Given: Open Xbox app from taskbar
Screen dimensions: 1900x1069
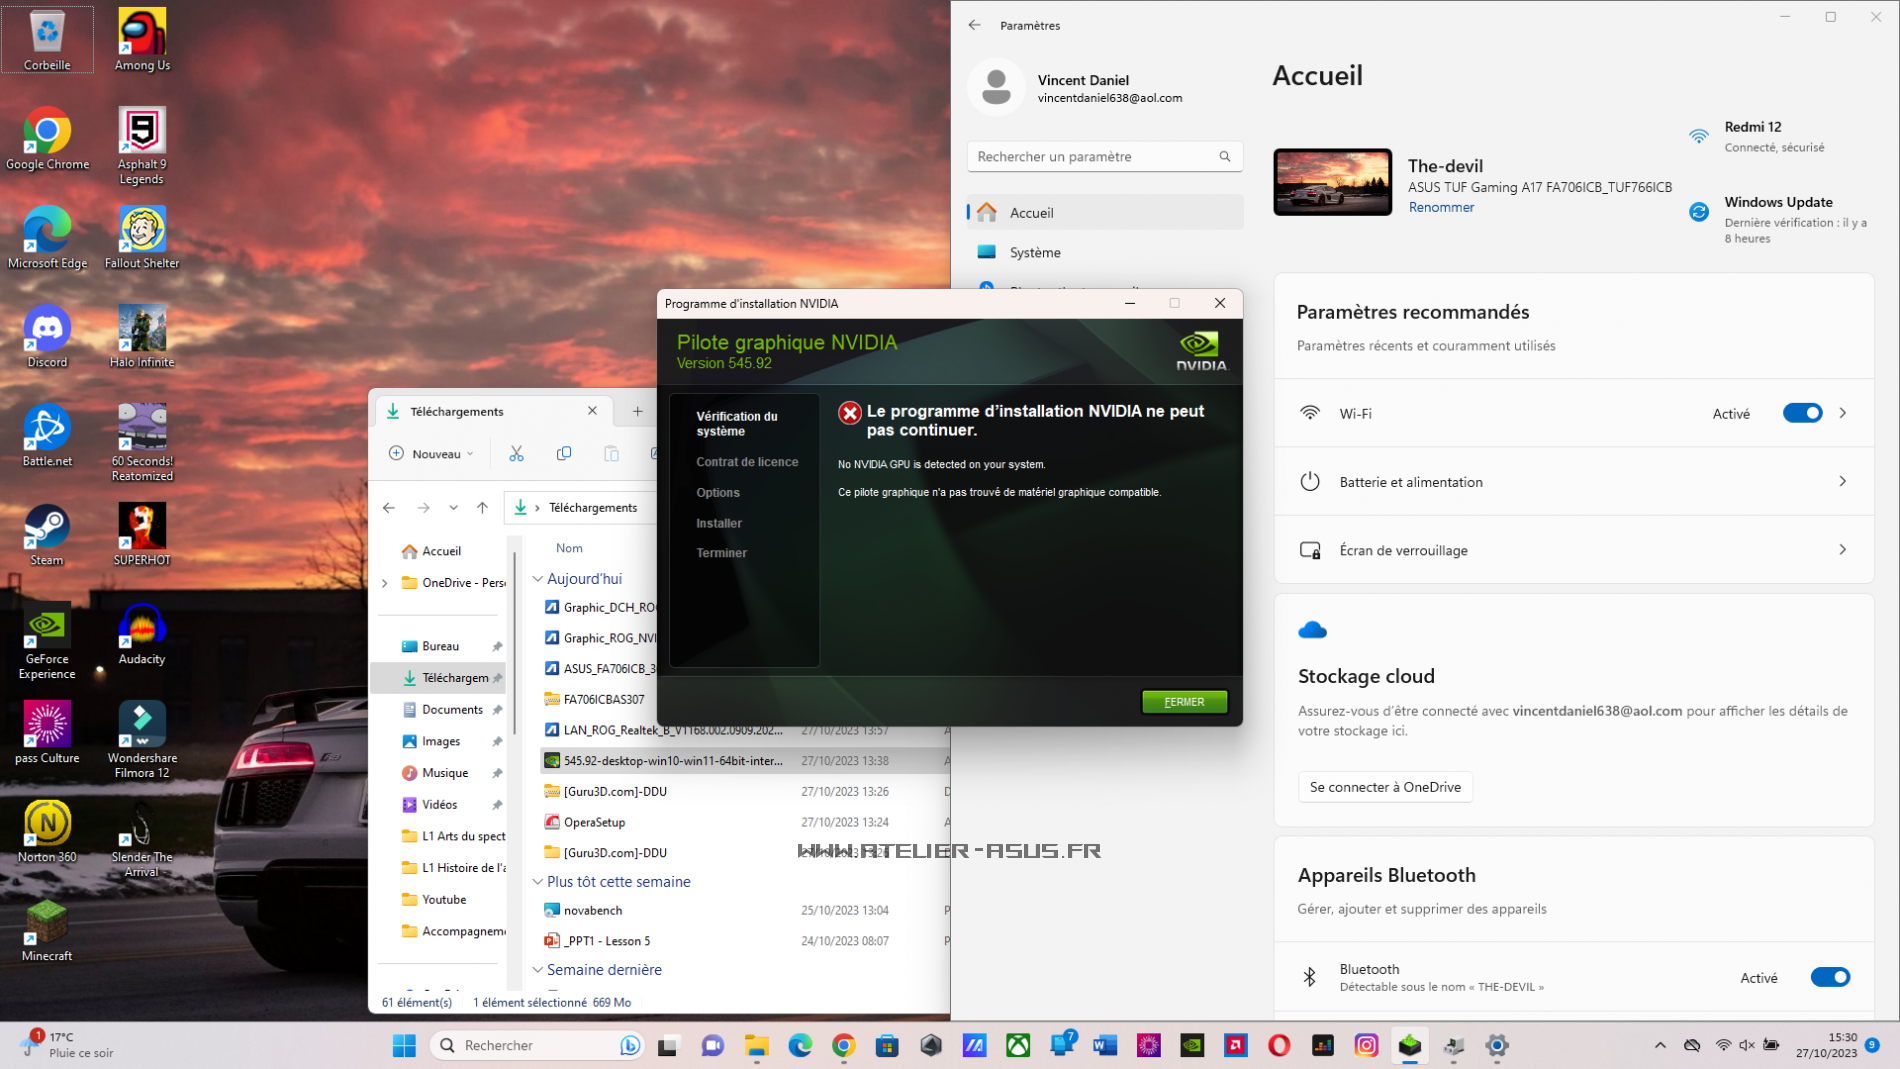Looking at the screenshot, I should coord(1018,1046).
